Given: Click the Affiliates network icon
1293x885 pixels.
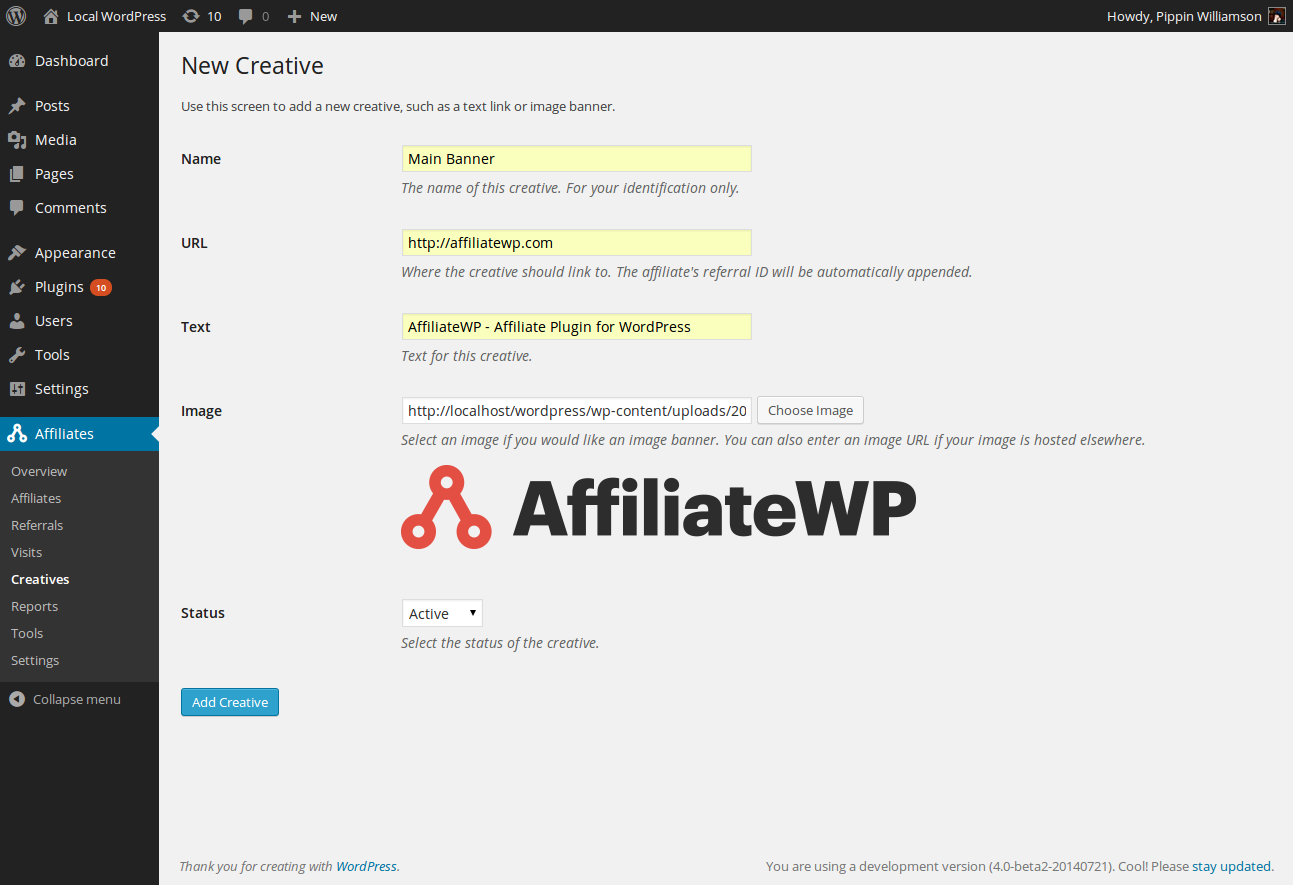Looking at the screenshot, I should [17, 434].
